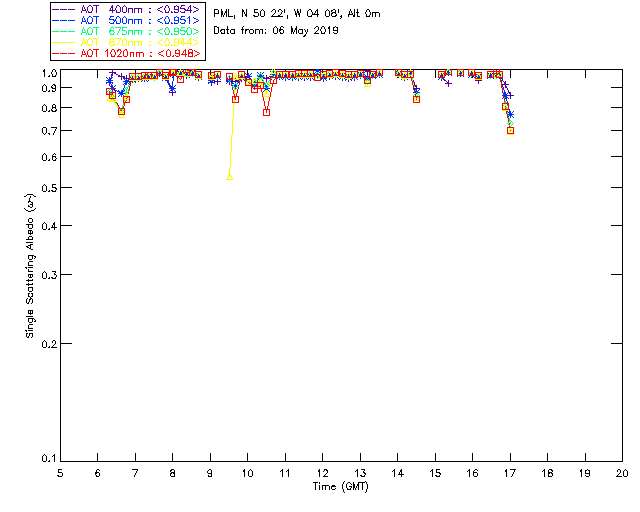Viewport: 640px width, 512px height.
Task: Click the red square minimum near time 6.6
Action: (x=121, y=111)
